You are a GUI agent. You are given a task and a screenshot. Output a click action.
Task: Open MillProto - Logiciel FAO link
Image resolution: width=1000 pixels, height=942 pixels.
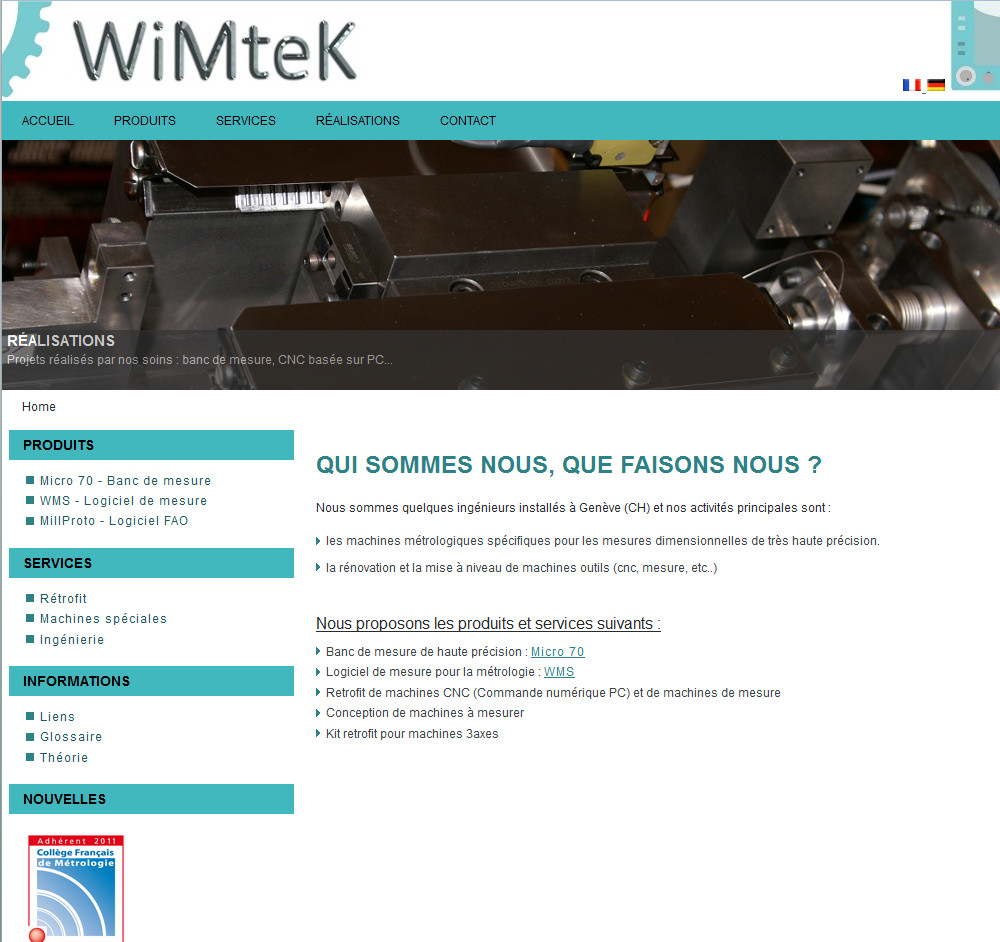coord(114,521)
